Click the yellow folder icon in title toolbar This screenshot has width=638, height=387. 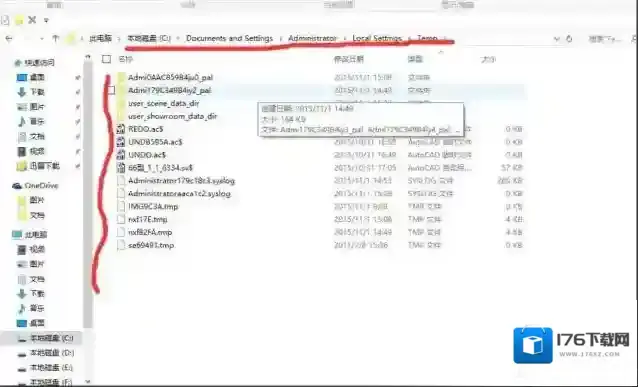point(19,20)
